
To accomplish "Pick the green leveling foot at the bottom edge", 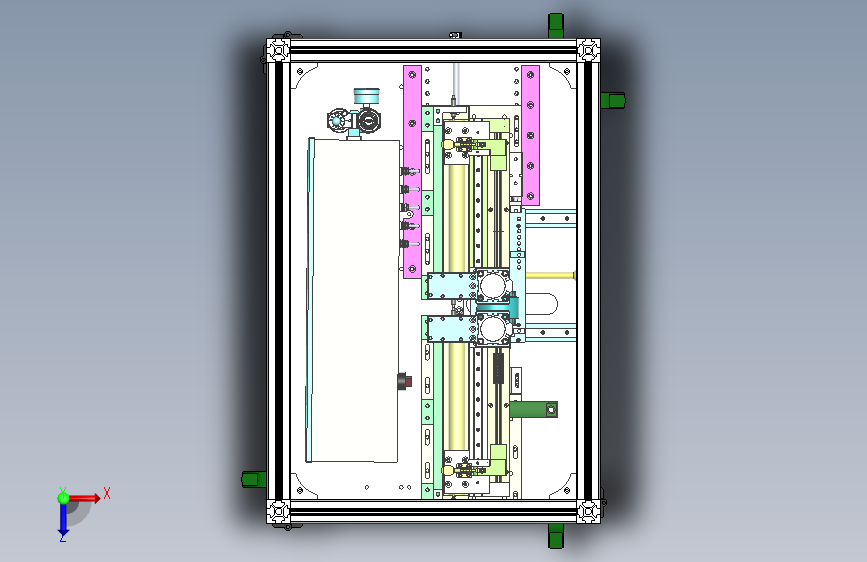I will click(556, 535).
